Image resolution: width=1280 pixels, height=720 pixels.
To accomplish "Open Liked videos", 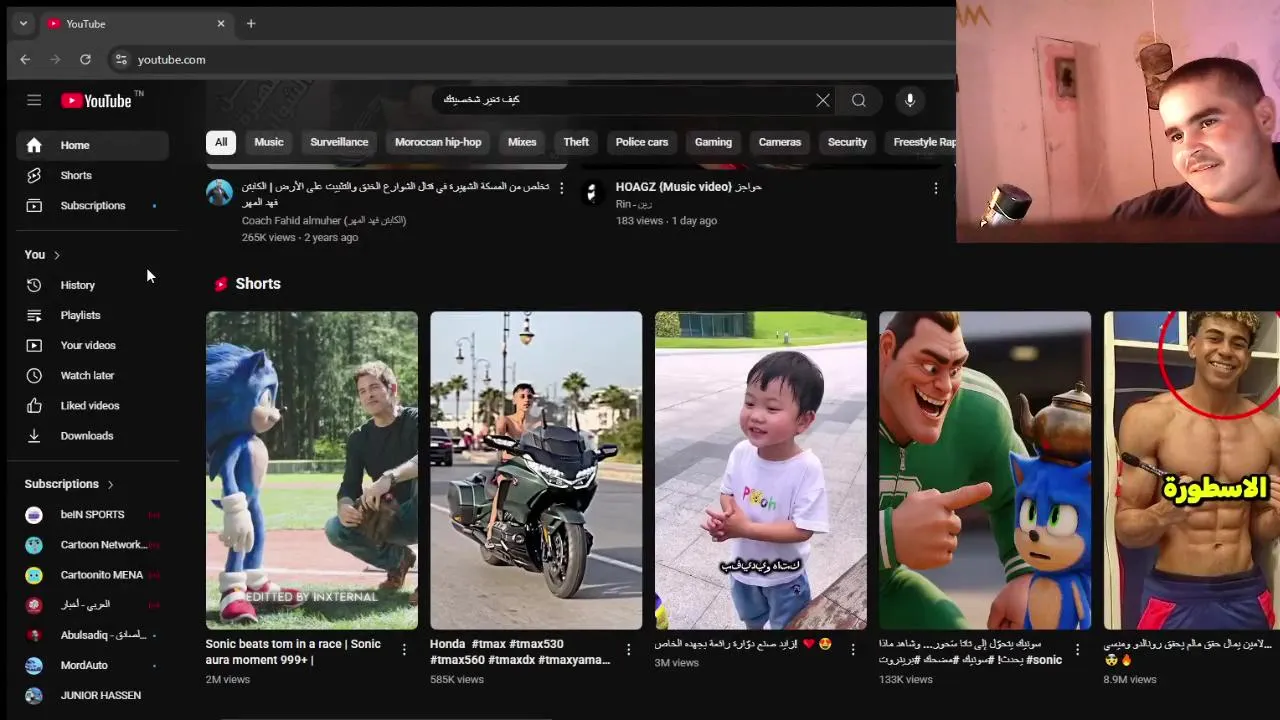I will 92,405.
